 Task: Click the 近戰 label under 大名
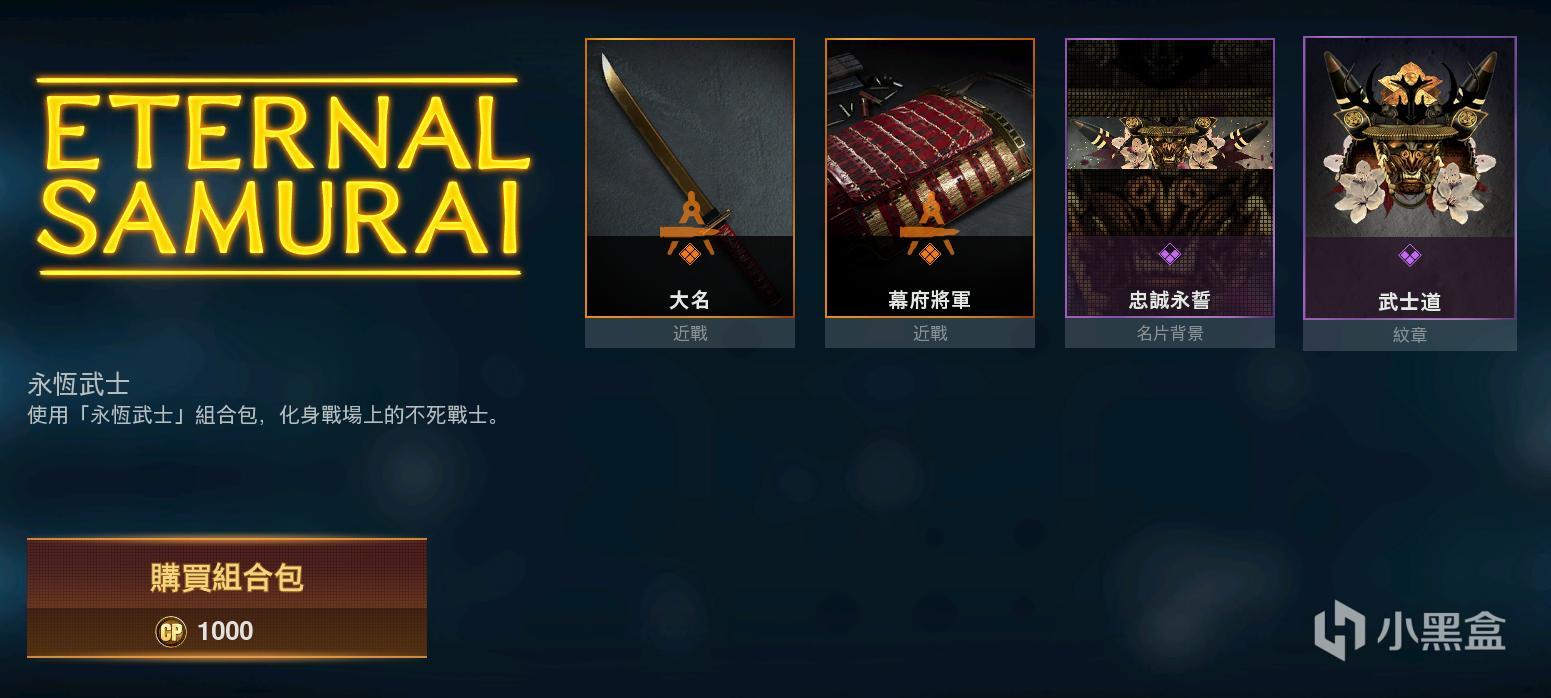pyautogui.click(x=690, y=333)
